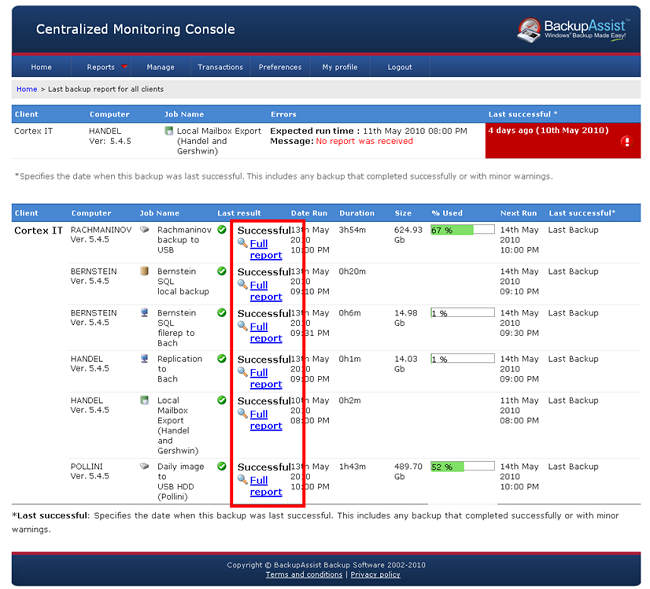Viewport: 650px width, 589px height.
Task: Click the 1h43m duration value
Action: click(352, 466)
